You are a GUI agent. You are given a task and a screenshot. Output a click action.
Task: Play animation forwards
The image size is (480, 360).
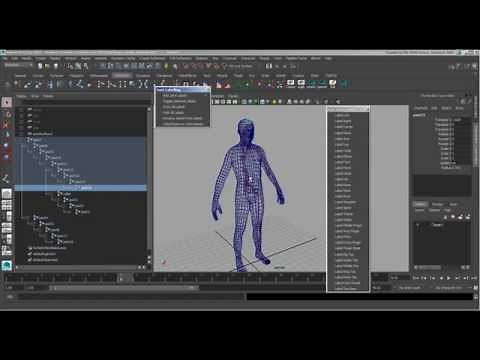[x=449, y=278]
